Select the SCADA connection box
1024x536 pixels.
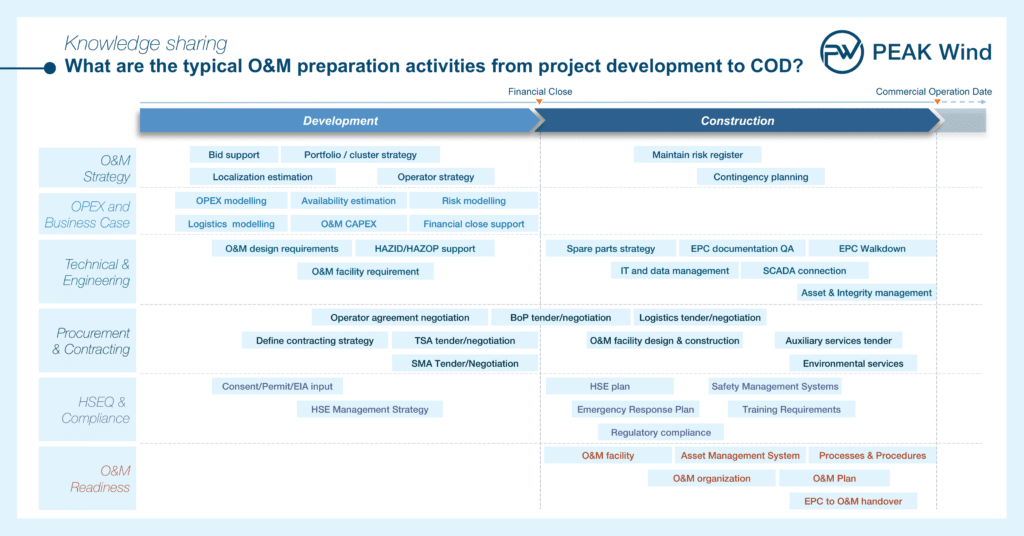coord(805,270)
